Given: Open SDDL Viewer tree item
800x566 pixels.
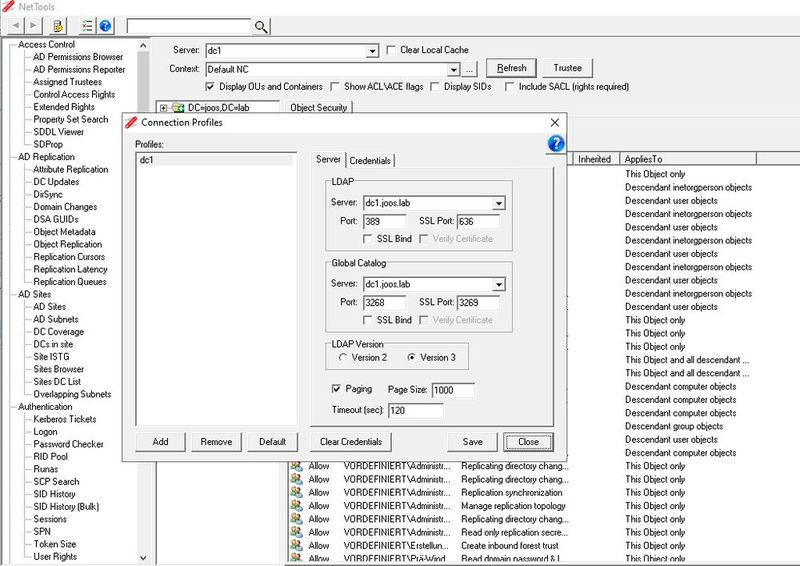Looking at the screenshot, I should pos(58,132).
